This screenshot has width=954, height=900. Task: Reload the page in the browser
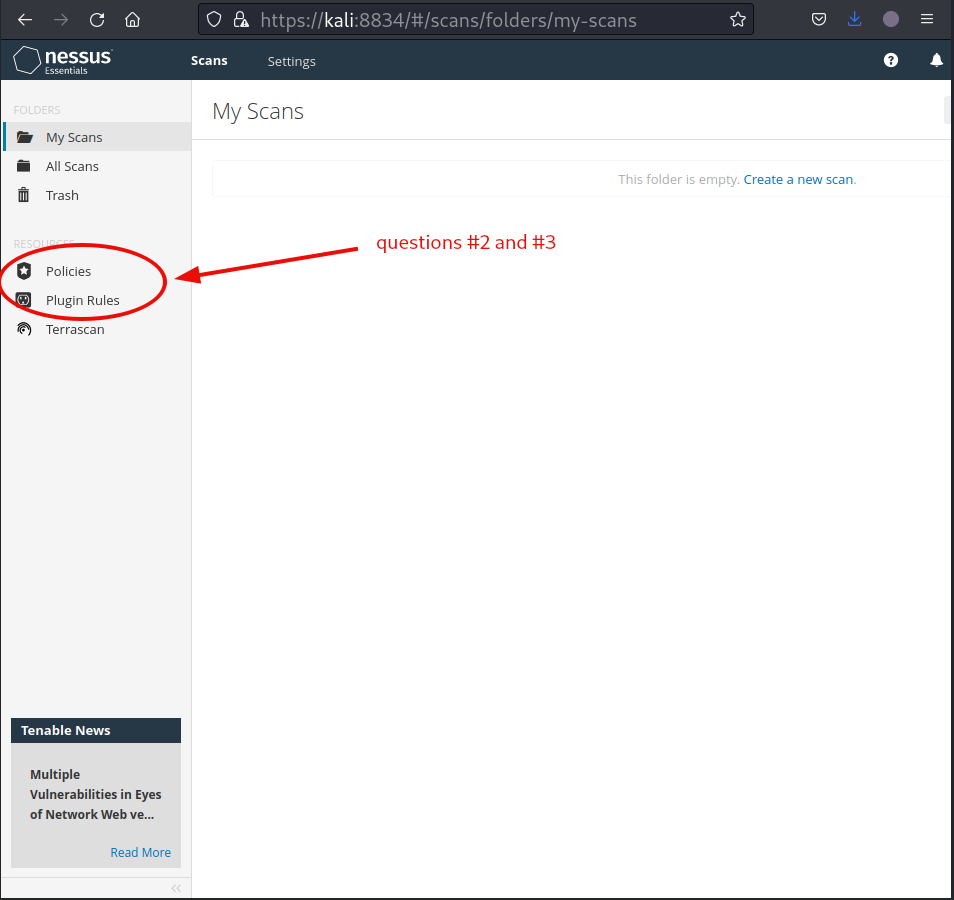[96, 19]
